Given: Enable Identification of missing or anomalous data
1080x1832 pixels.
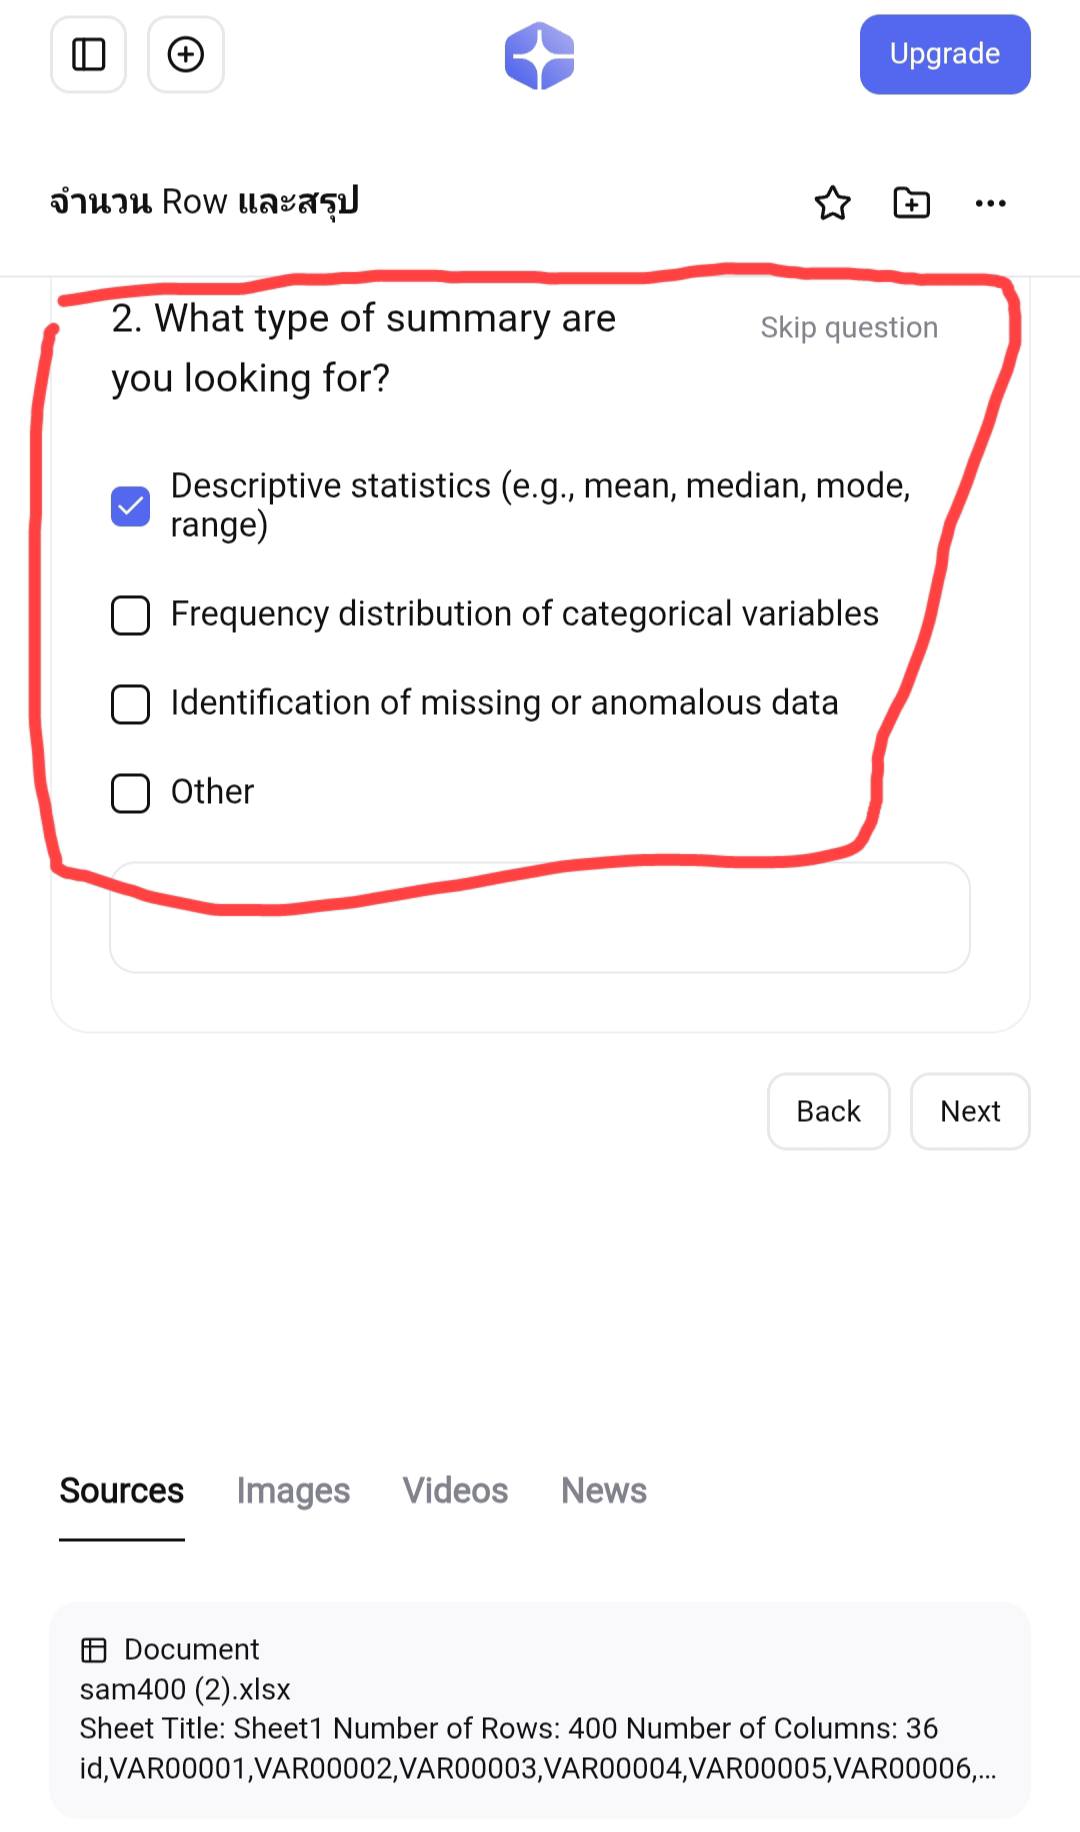Looking at the screenshot, I should tap(130, 704).
